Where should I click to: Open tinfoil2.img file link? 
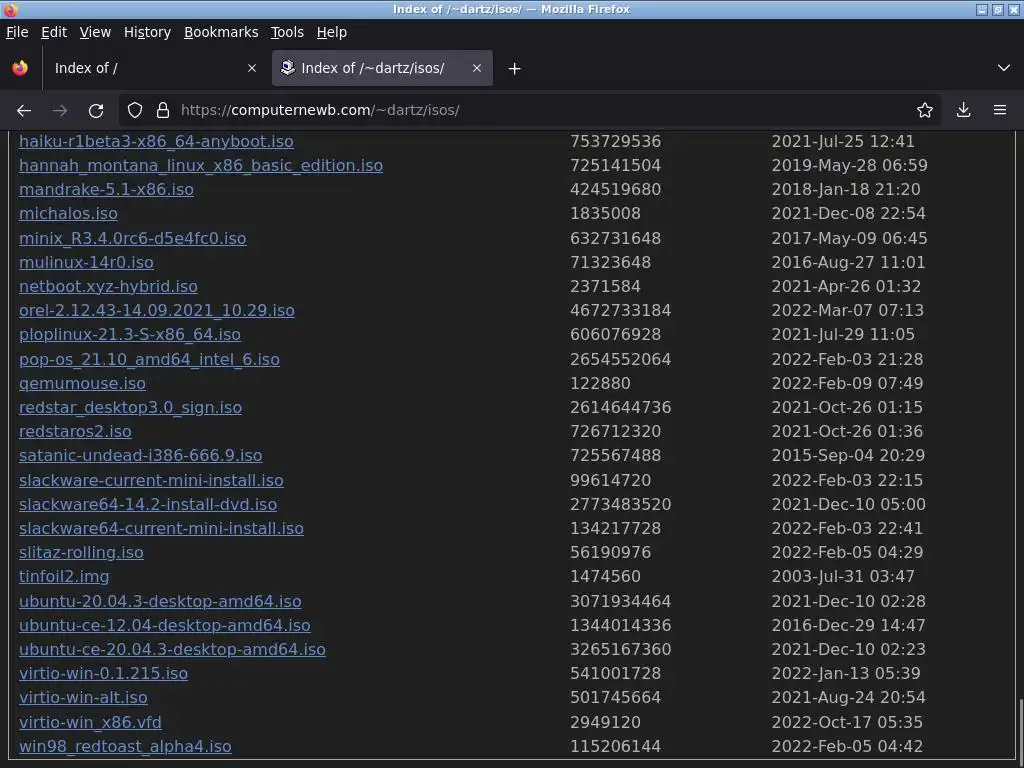coord(64,577)
